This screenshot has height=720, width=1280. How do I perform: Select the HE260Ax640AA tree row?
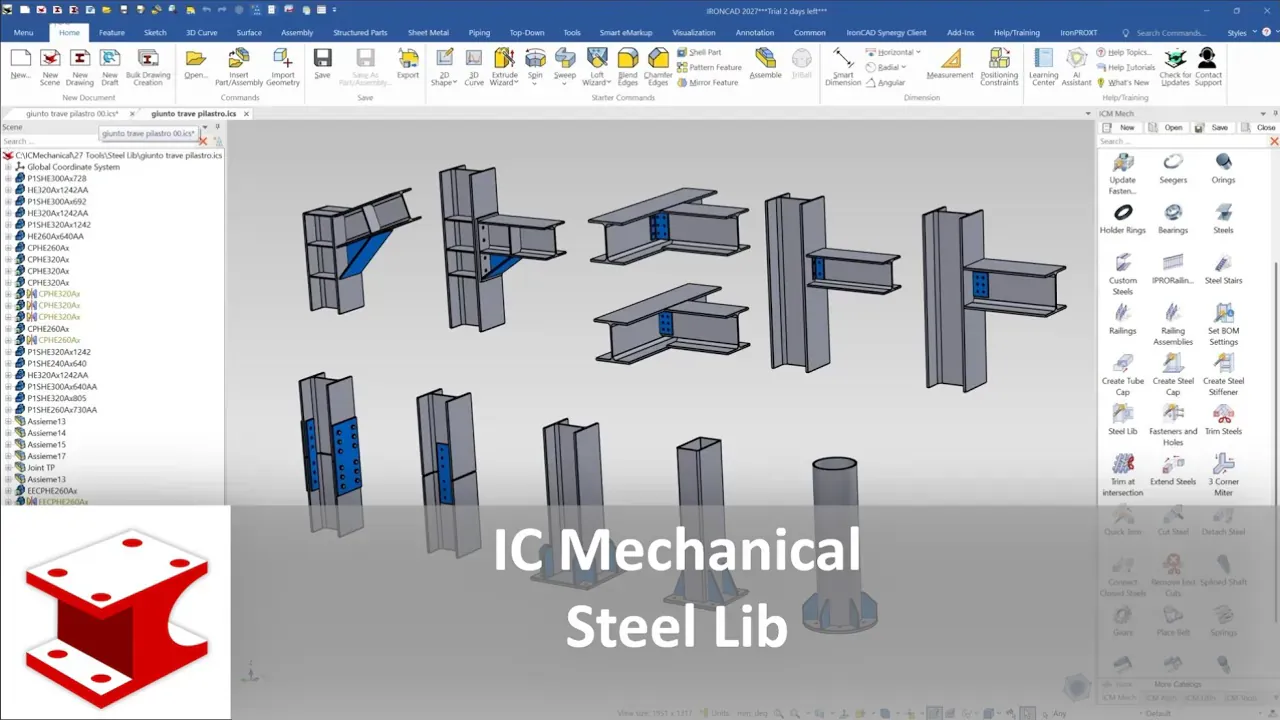[x=55, y=237]
